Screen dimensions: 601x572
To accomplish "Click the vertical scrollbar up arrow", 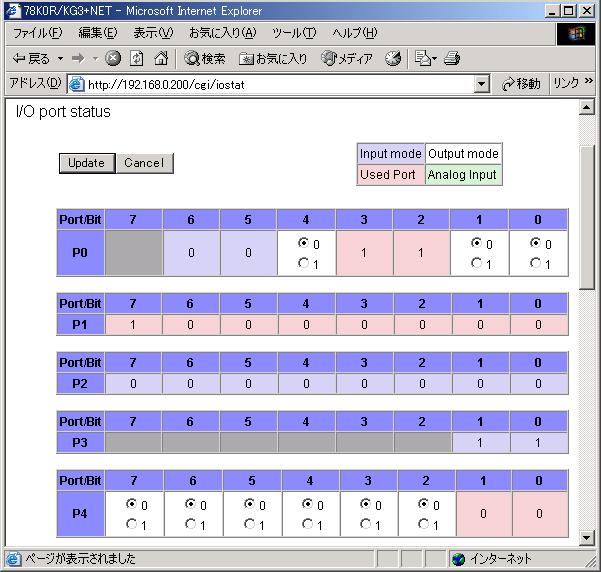I will (587, 107).
